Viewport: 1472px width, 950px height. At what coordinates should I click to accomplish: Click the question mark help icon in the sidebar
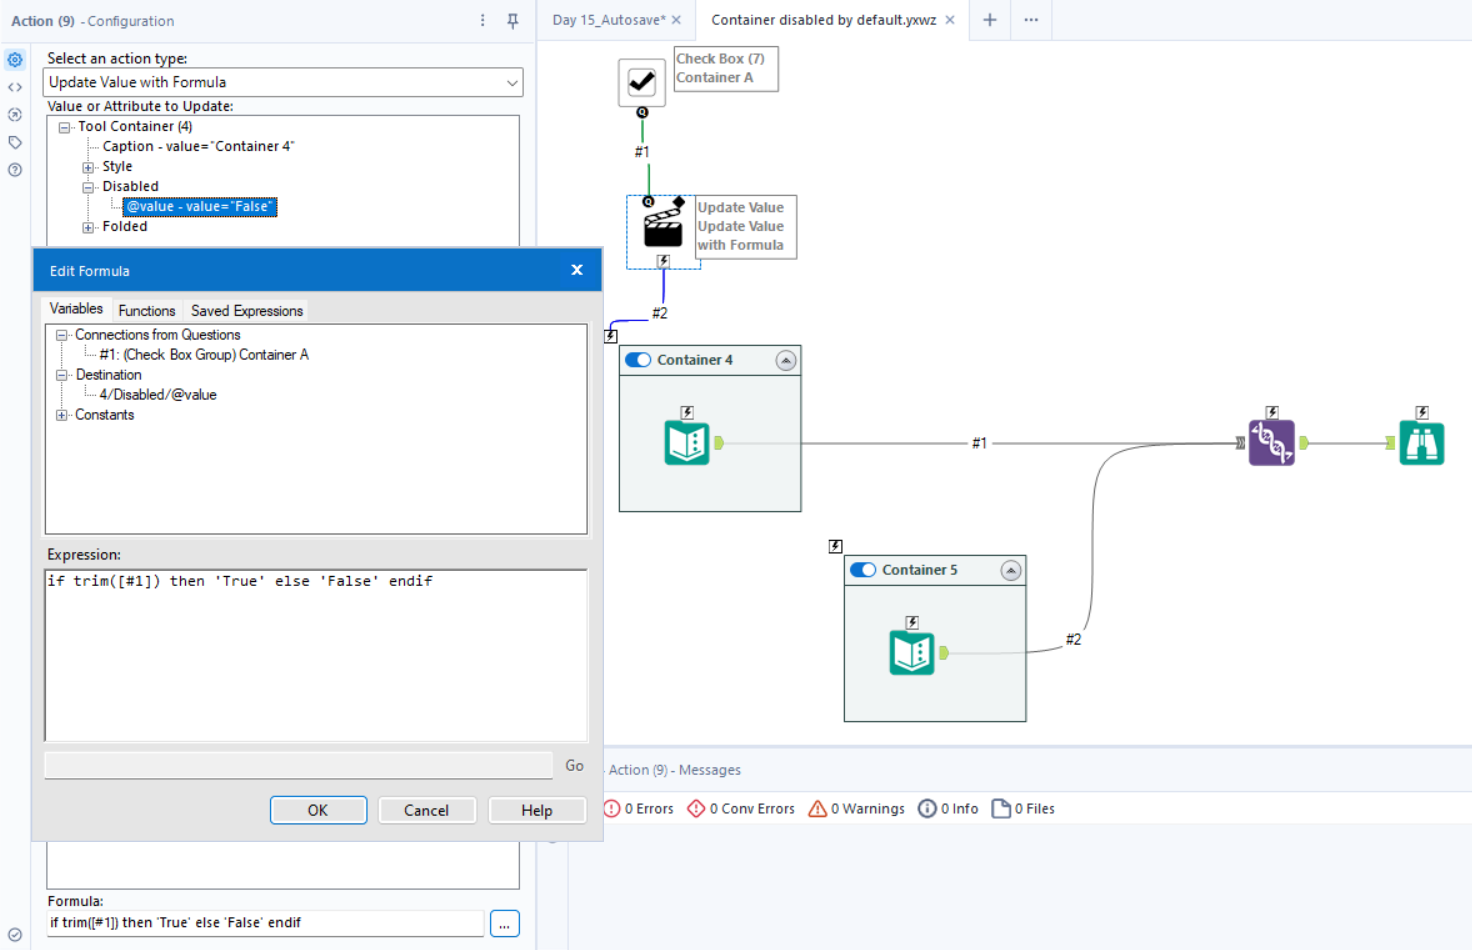point(14,170)
